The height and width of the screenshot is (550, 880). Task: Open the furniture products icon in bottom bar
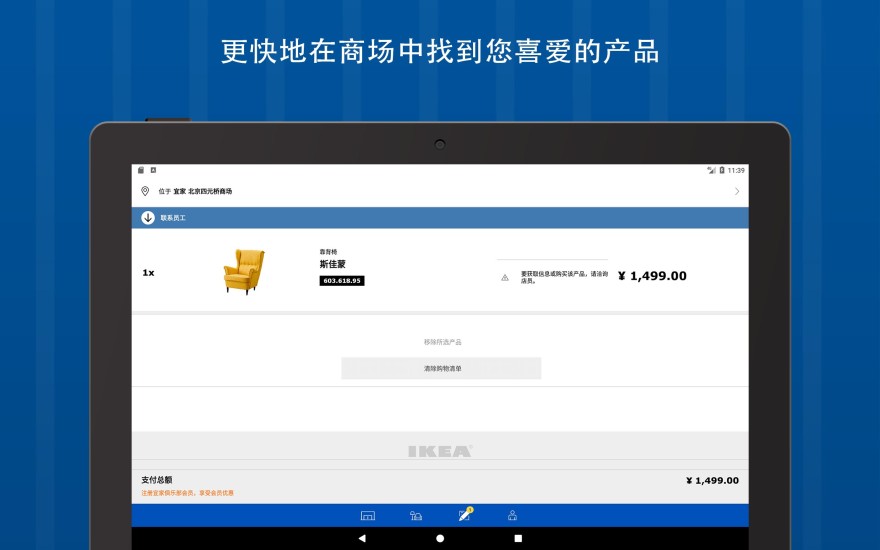click(416, 515)
